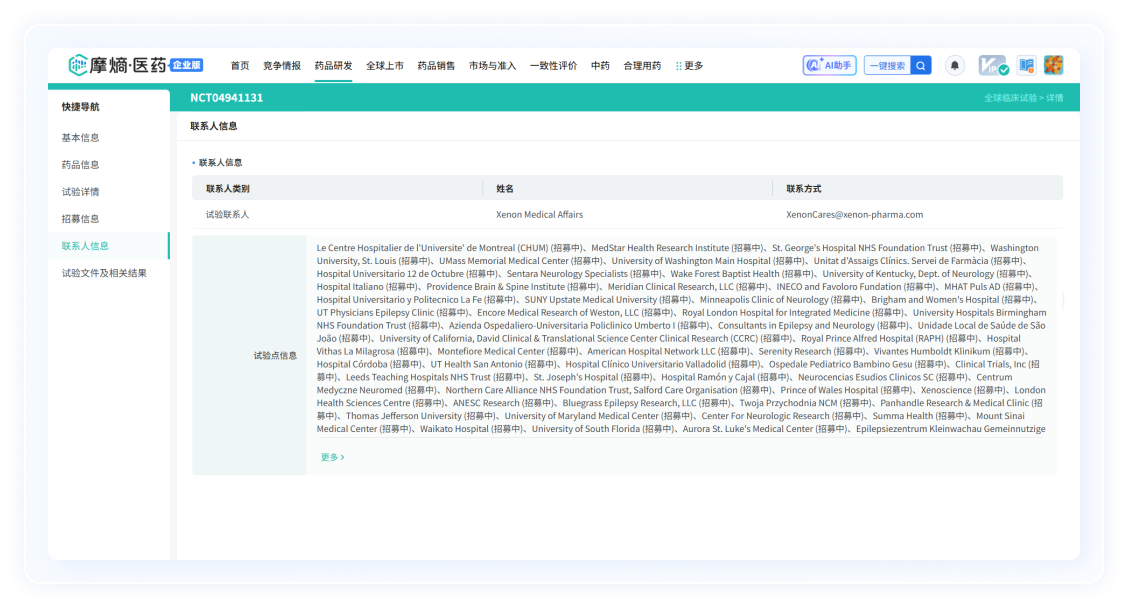Click the 试验联系人 category cell

(x=227, y=214)
